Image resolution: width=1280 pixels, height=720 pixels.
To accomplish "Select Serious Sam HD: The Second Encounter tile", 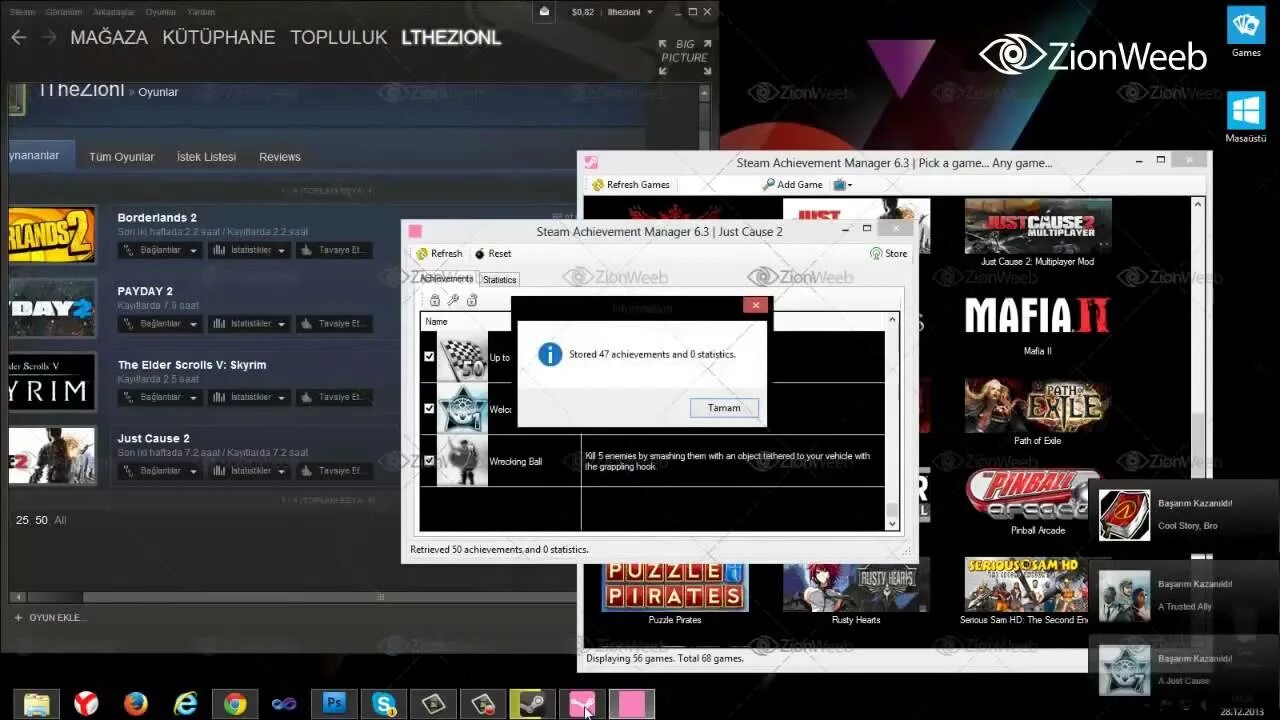I will coord(1027,592).
